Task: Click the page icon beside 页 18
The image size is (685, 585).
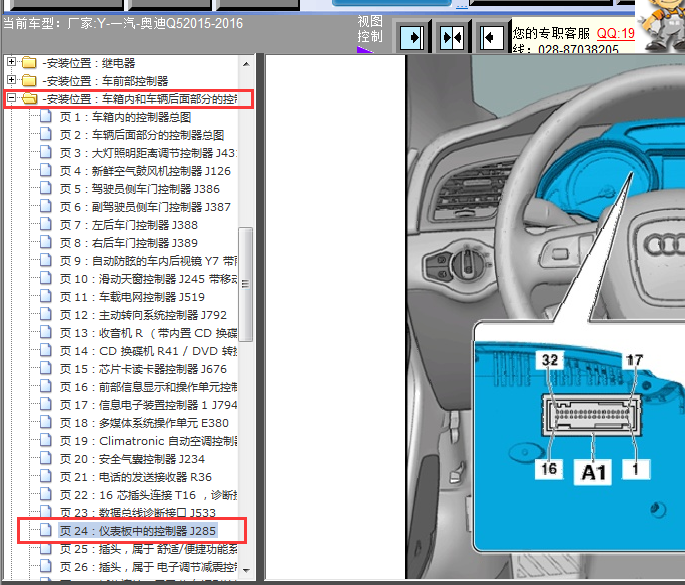Action: (45, 422)
